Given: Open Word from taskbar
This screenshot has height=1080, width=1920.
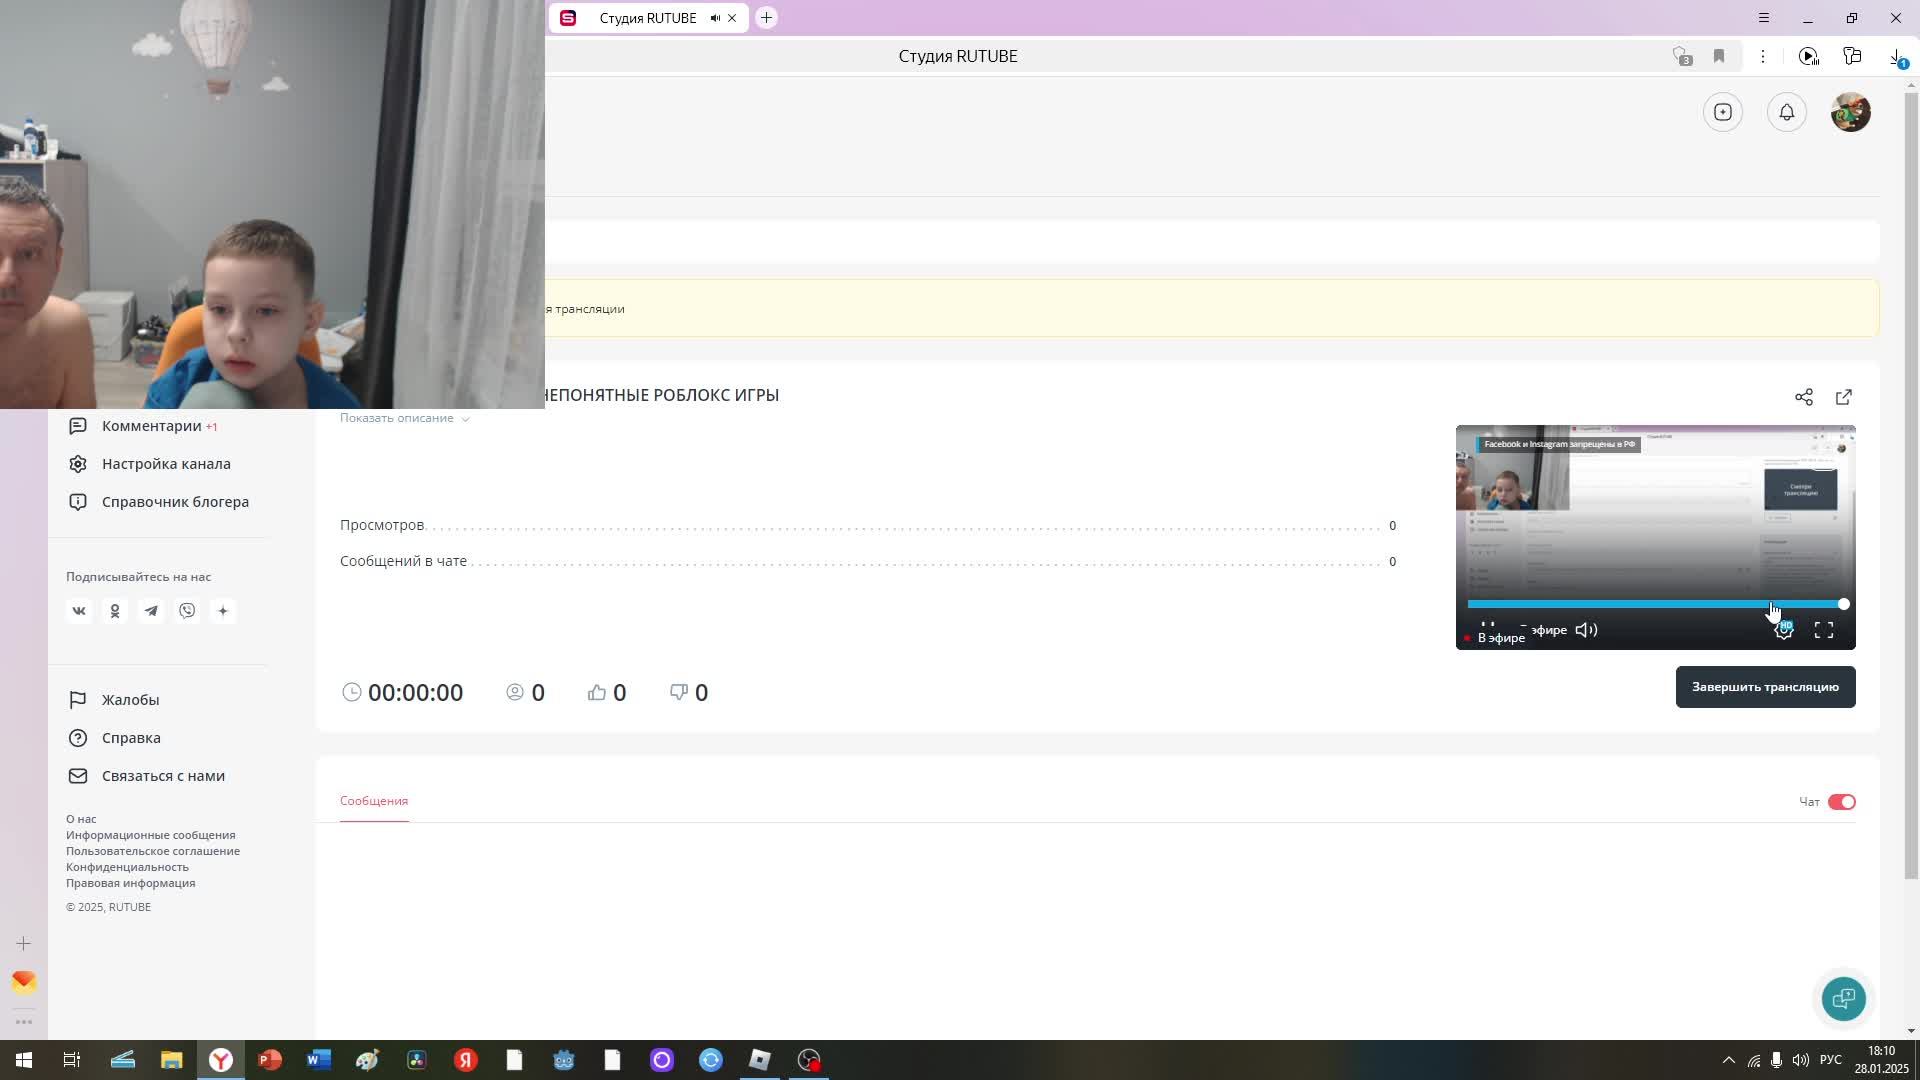Looking at the screenshot, I should pos(319,1060).
